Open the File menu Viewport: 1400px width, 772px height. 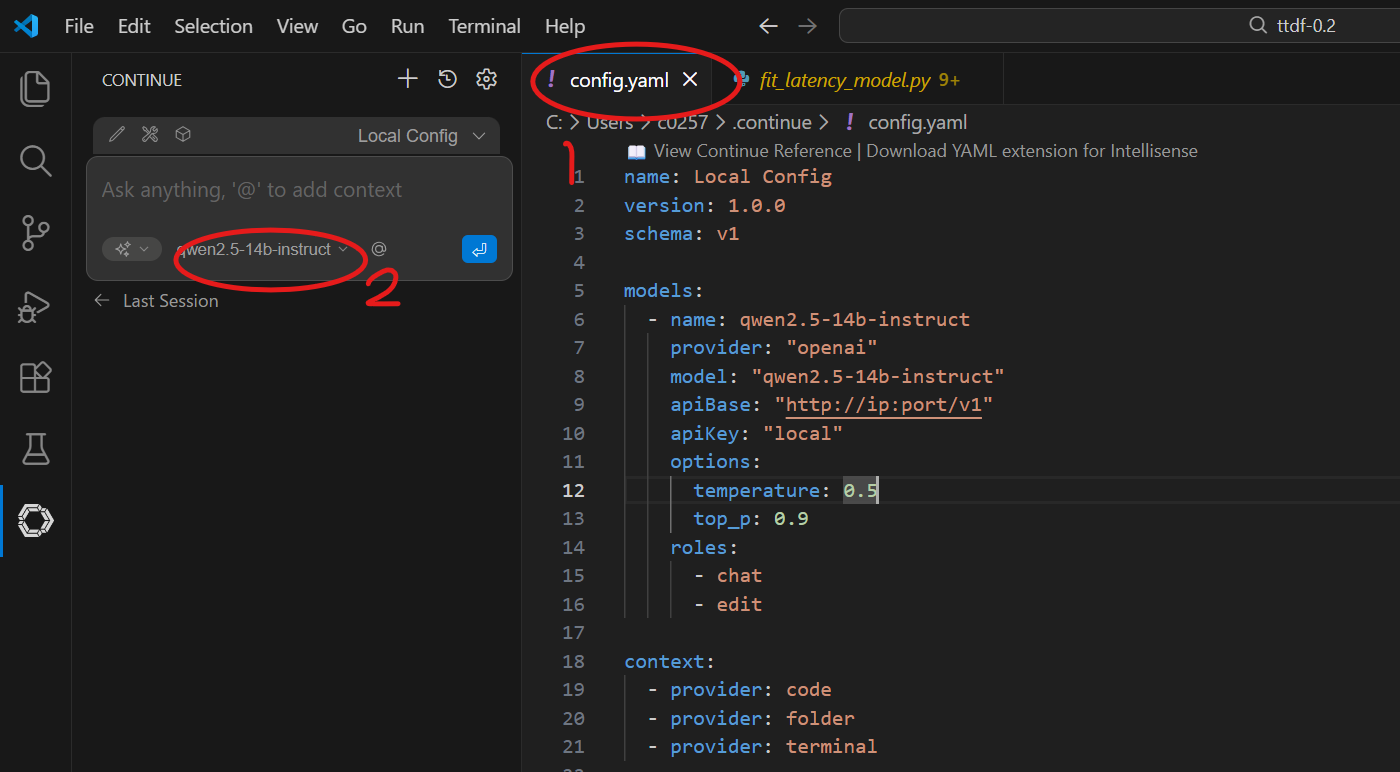[79, 26]
